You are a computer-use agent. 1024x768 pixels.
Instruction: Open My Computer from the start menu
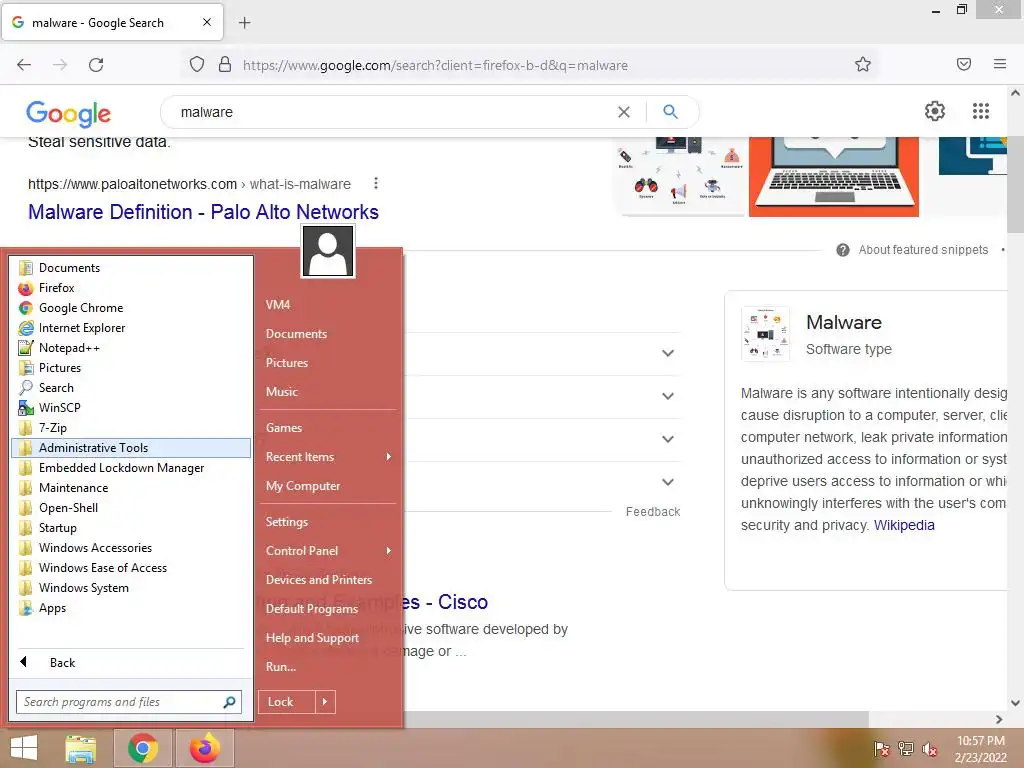coord(302,486)
